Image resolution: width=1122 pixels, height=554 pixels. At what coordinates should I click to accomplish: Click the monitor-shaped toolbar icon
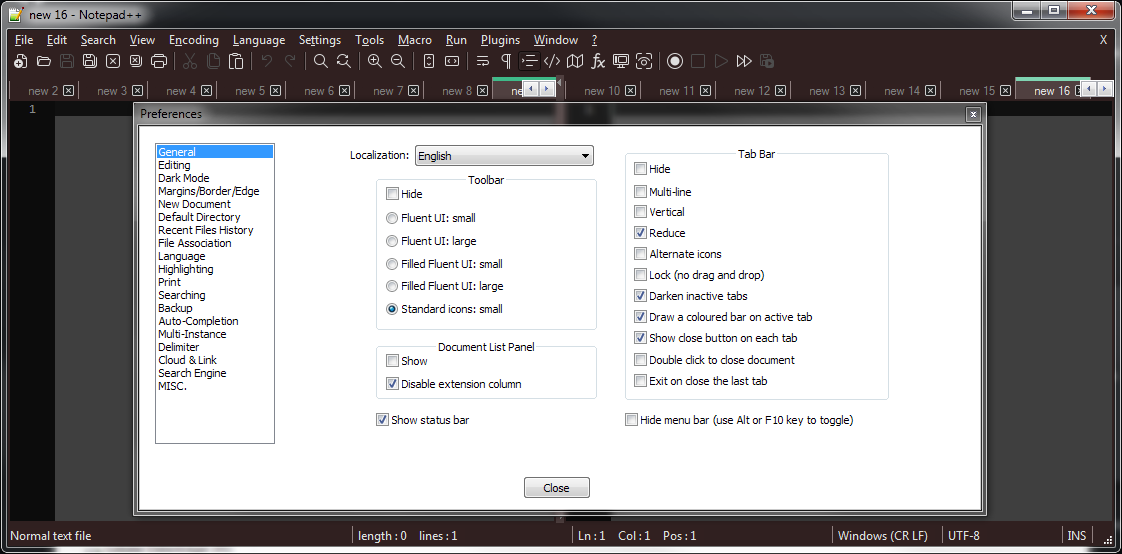click(621, 61)
